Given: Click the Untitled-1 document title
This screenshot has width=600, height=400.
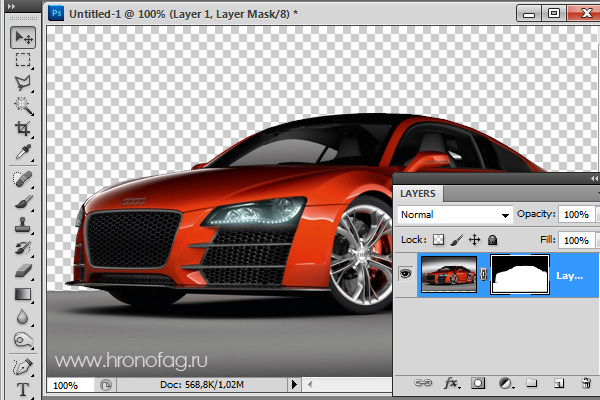Looking at the screenshot, I should coord(178,13).
